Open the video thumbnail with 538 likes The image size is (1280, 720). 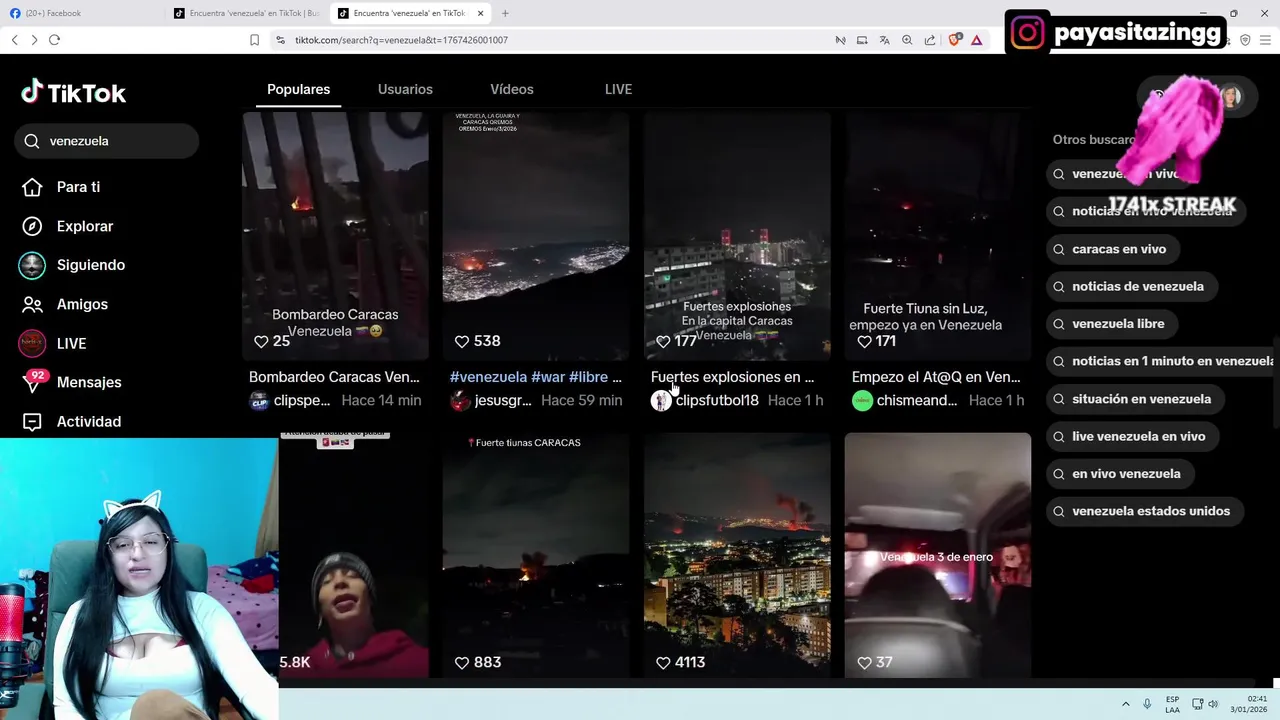(536, 235)
